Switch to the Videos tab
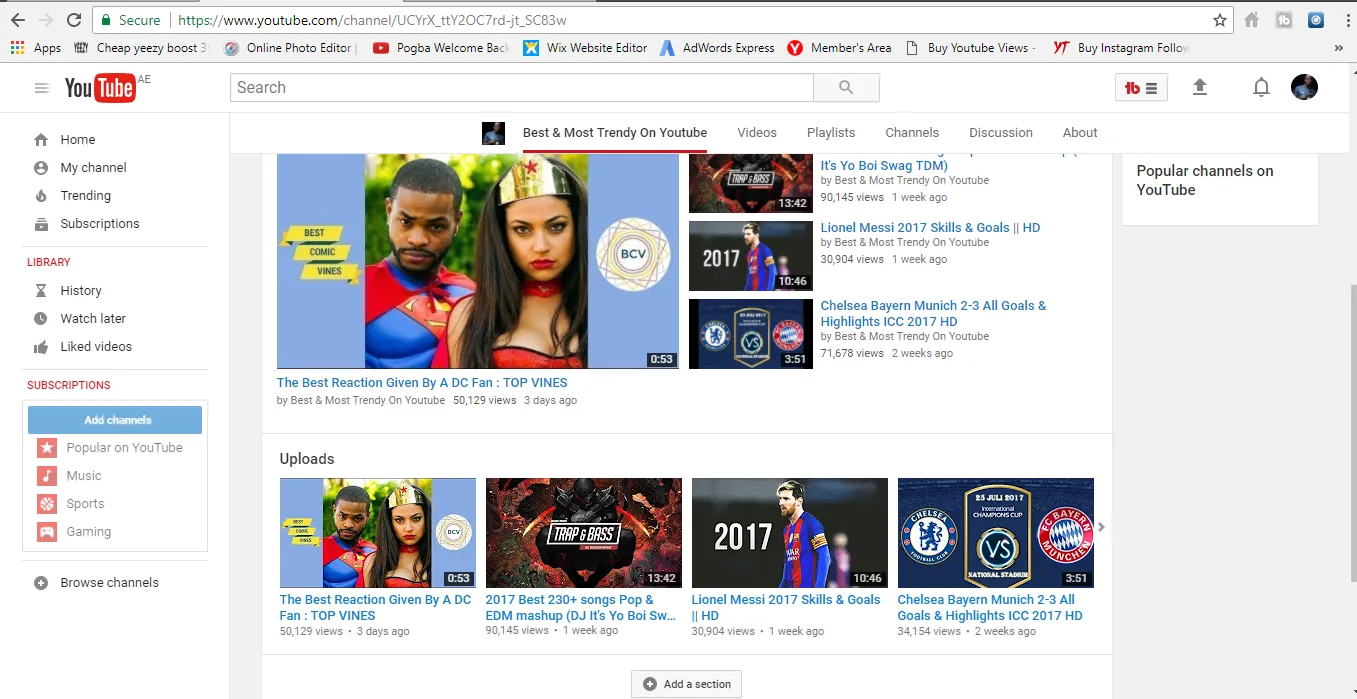Viewport: 1357px width, 699px height. click(x=756, y=132)
